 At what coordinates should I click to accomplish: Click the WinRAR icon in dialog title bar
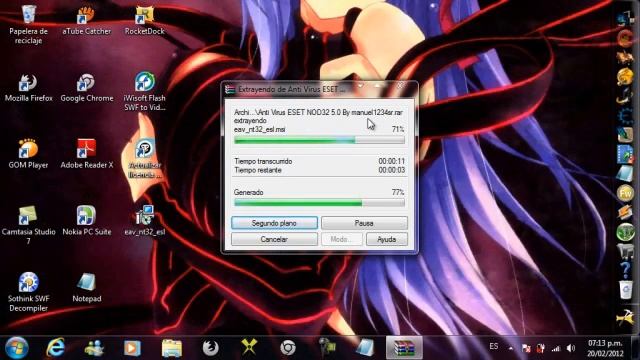point(230,89)
